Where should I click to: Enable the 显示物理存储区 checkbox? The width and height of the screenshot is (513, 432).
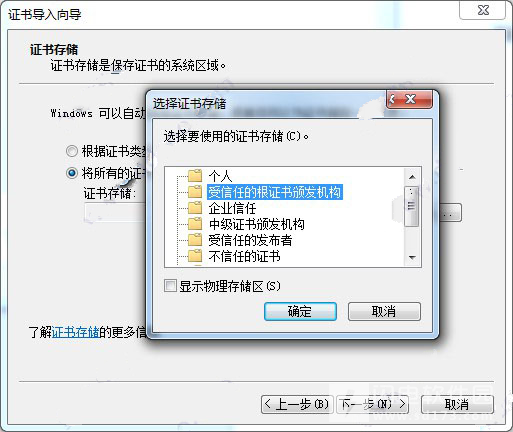click(170, 286)
